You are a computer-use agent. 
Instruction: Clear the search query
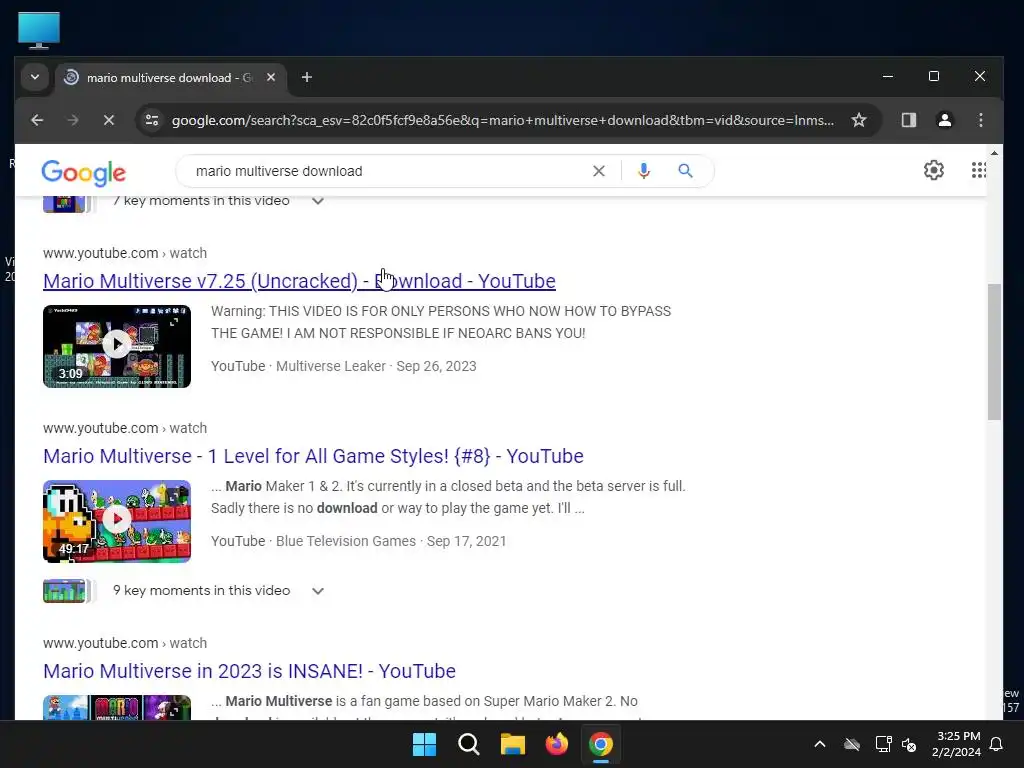(598, 171)
